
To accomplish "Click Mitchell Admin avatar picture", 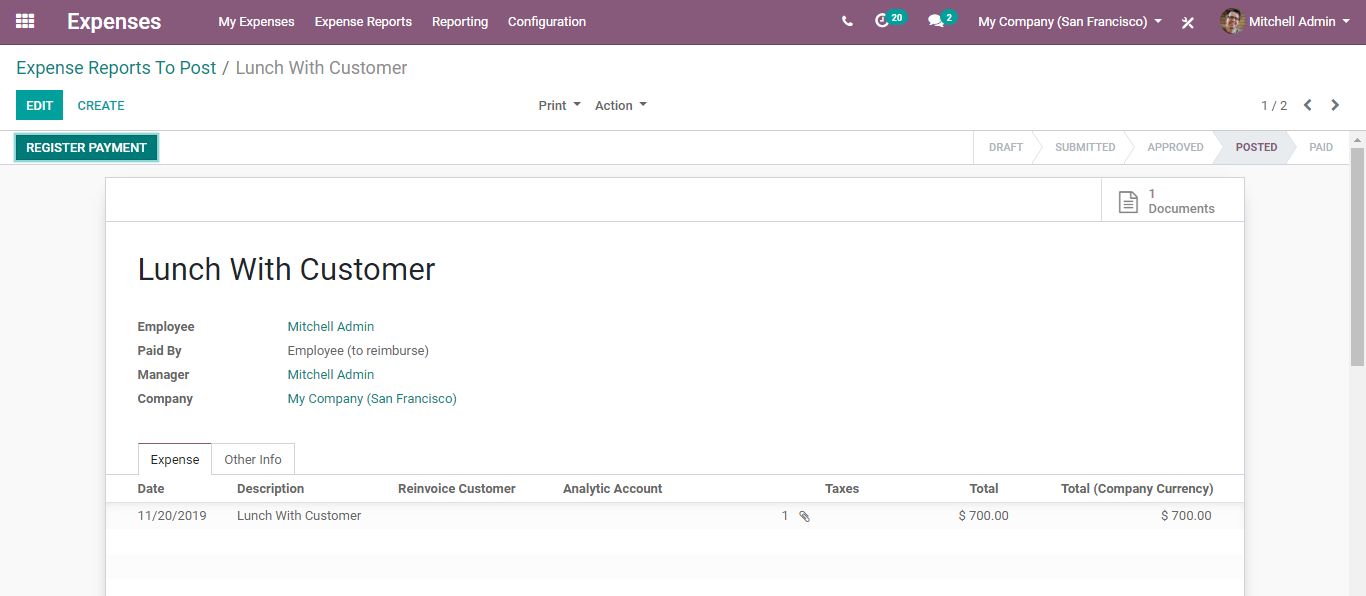I will (1232, 21).
